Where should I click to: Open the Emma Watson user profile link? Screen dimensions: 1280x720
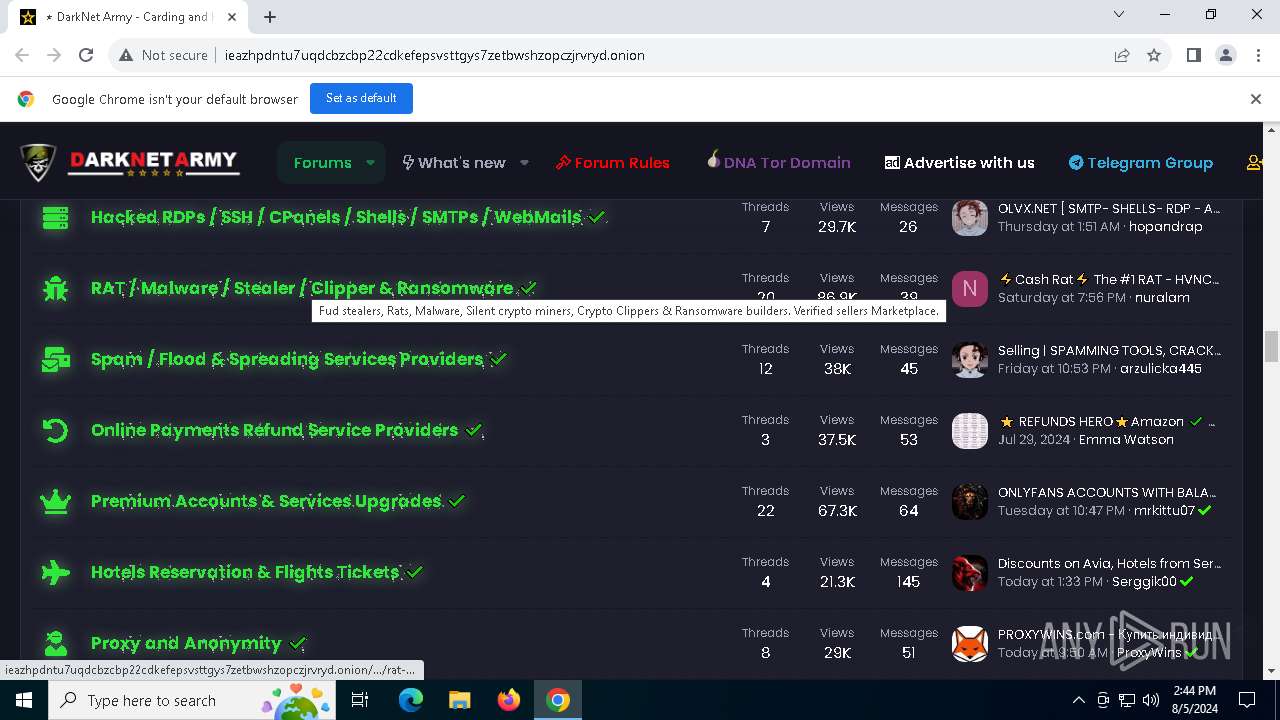coord(1126,440)
